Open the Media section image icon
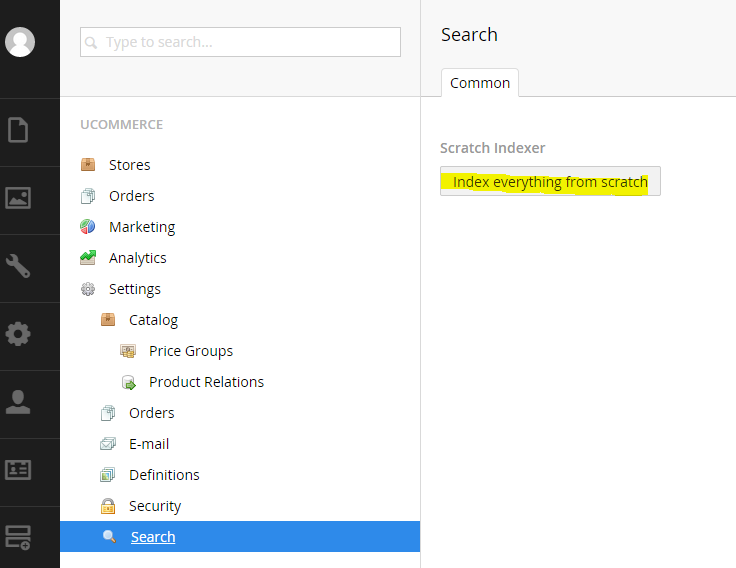 (18, 198)
